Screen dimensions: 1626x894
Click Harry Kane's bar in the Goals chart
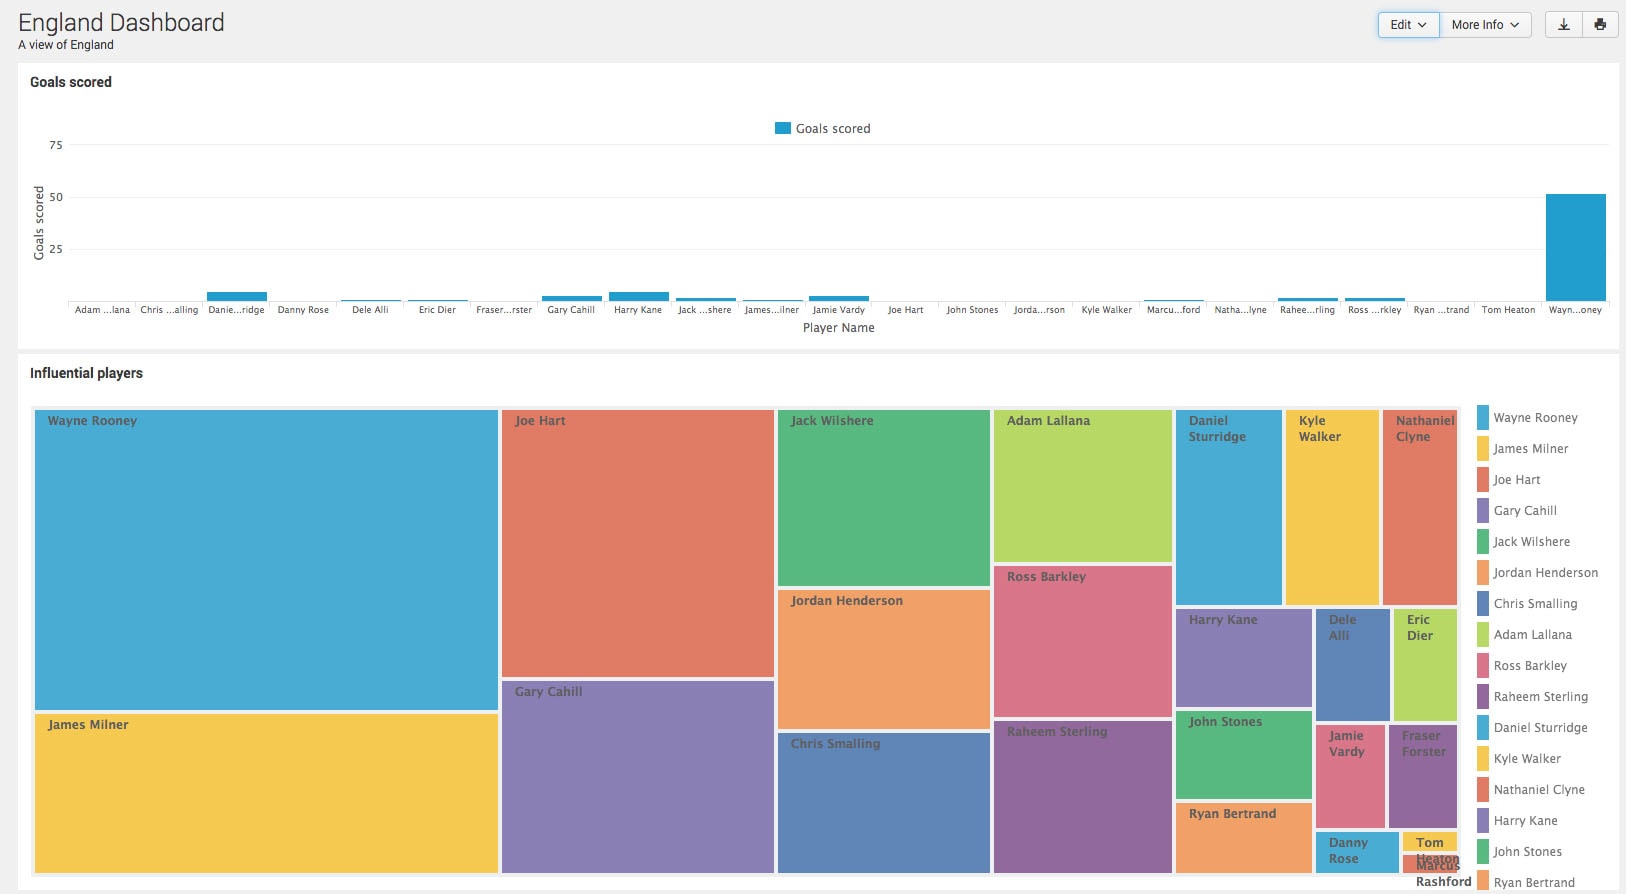coord(639,296)
